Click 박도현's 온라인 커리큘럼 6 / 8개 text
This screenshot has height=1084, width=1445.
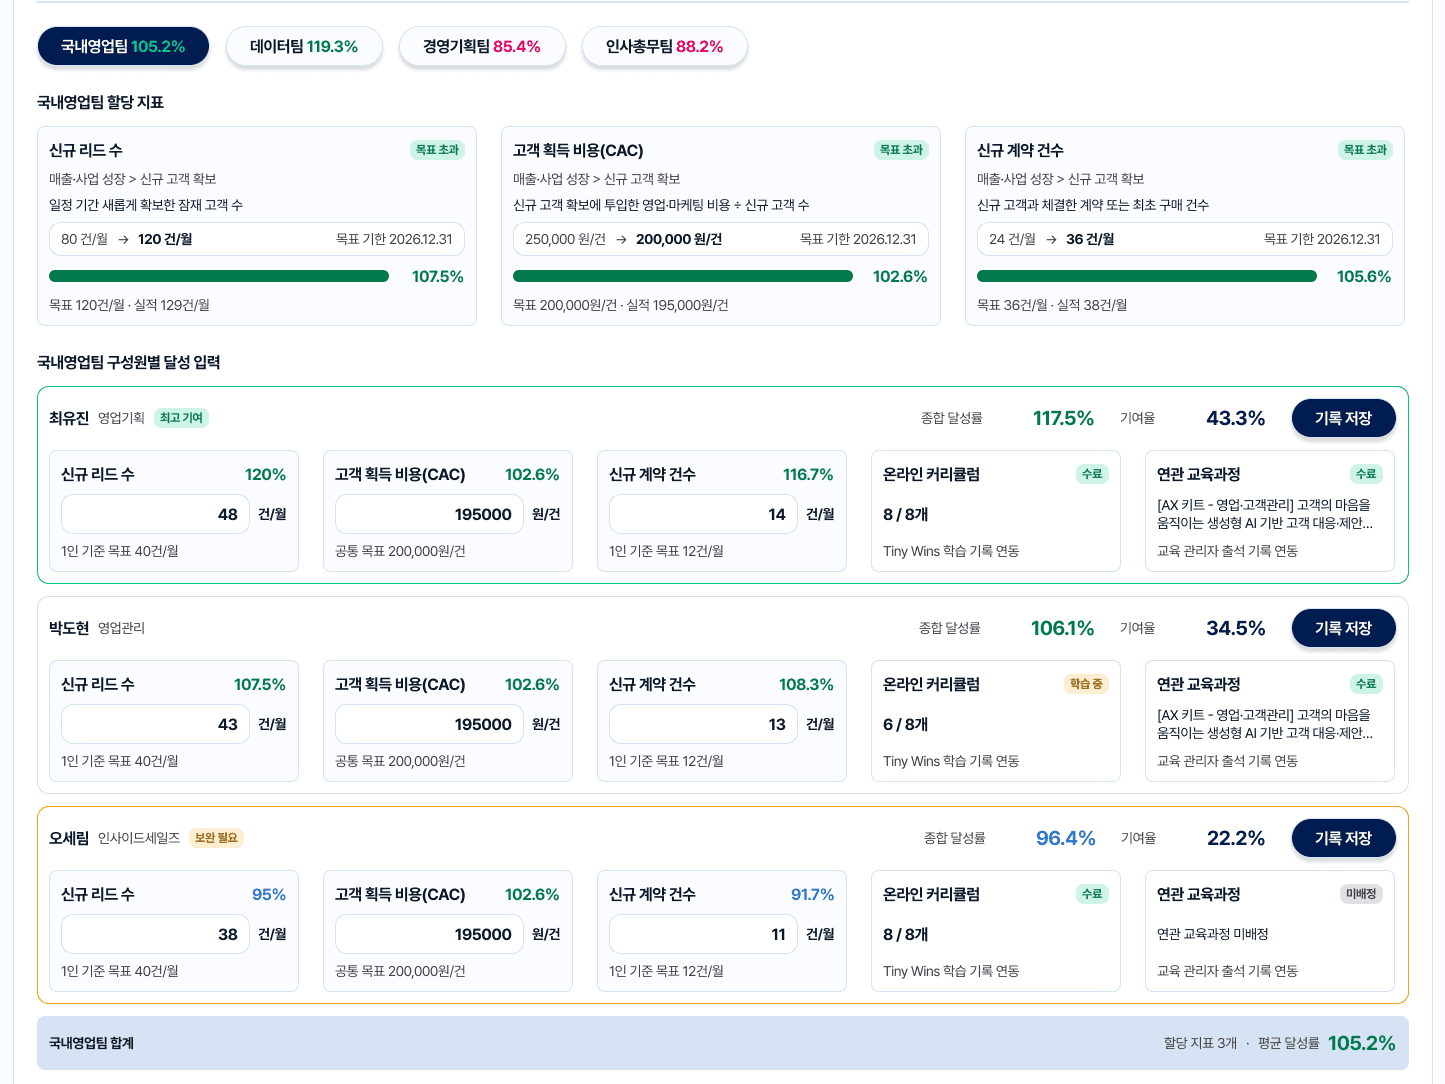(x=905, y=724)
